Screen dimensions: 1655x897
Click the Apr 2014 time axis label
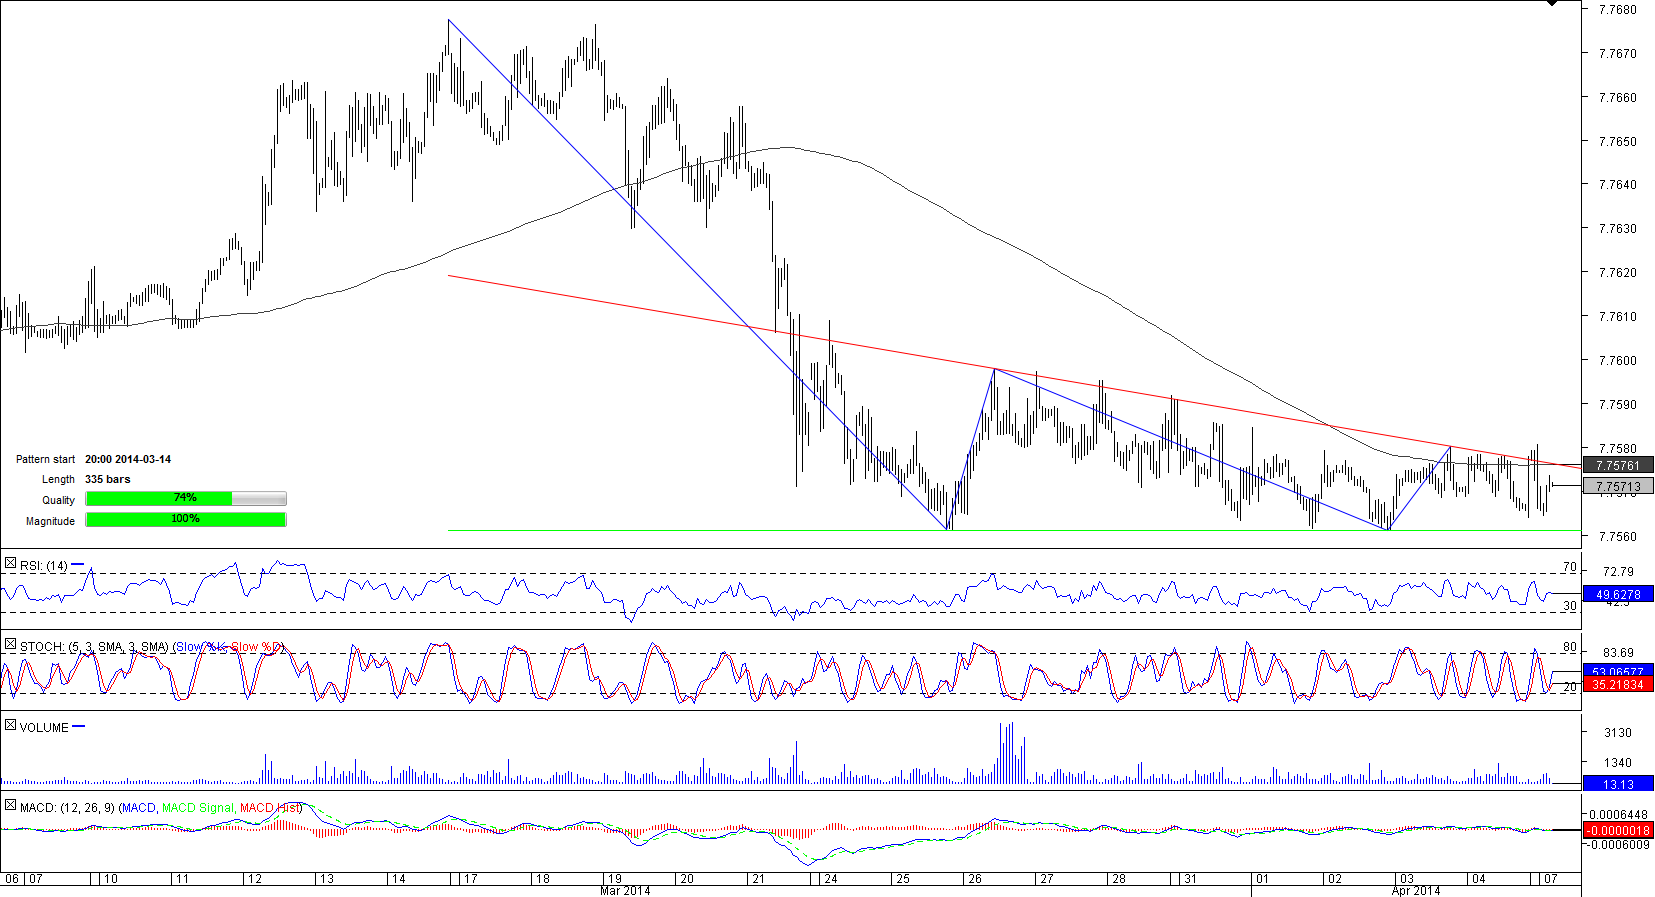(1416, 891)
